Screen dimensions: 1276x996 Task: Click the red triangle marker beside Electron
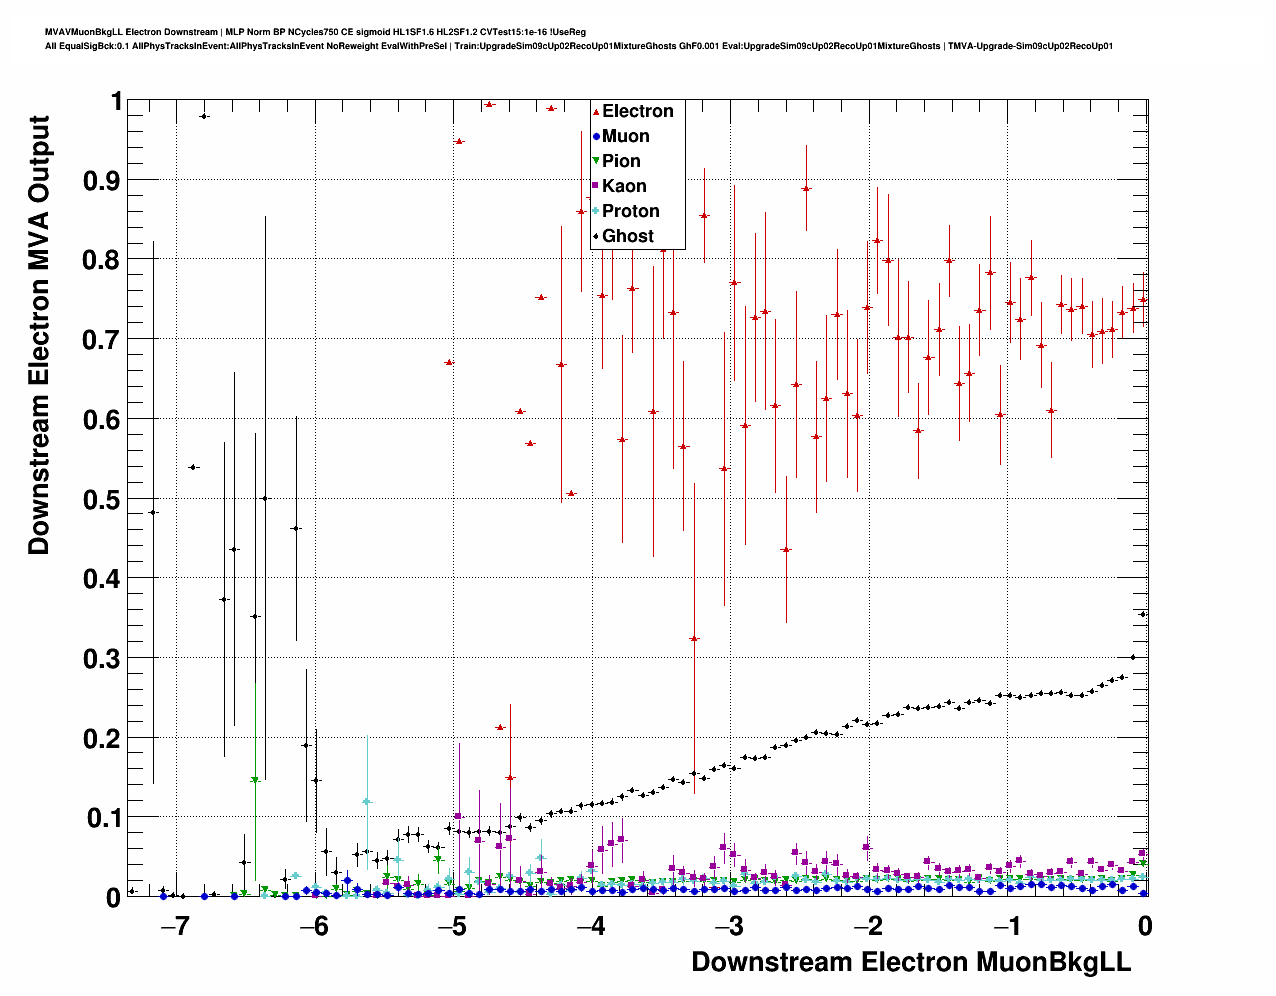596,112
